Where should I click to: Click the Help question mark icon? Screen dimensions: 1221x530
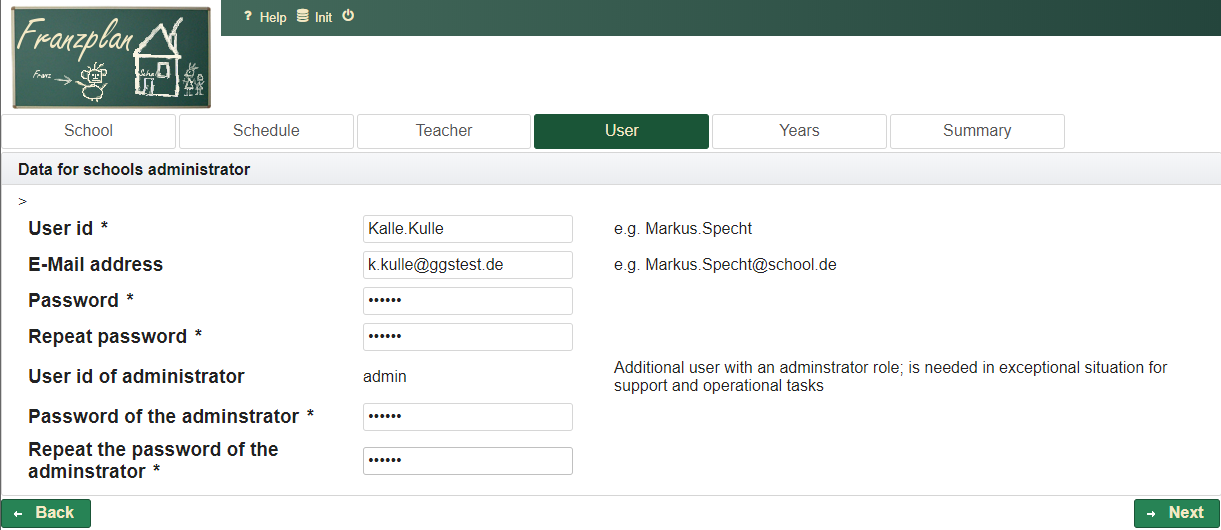(x=248, y=17)
